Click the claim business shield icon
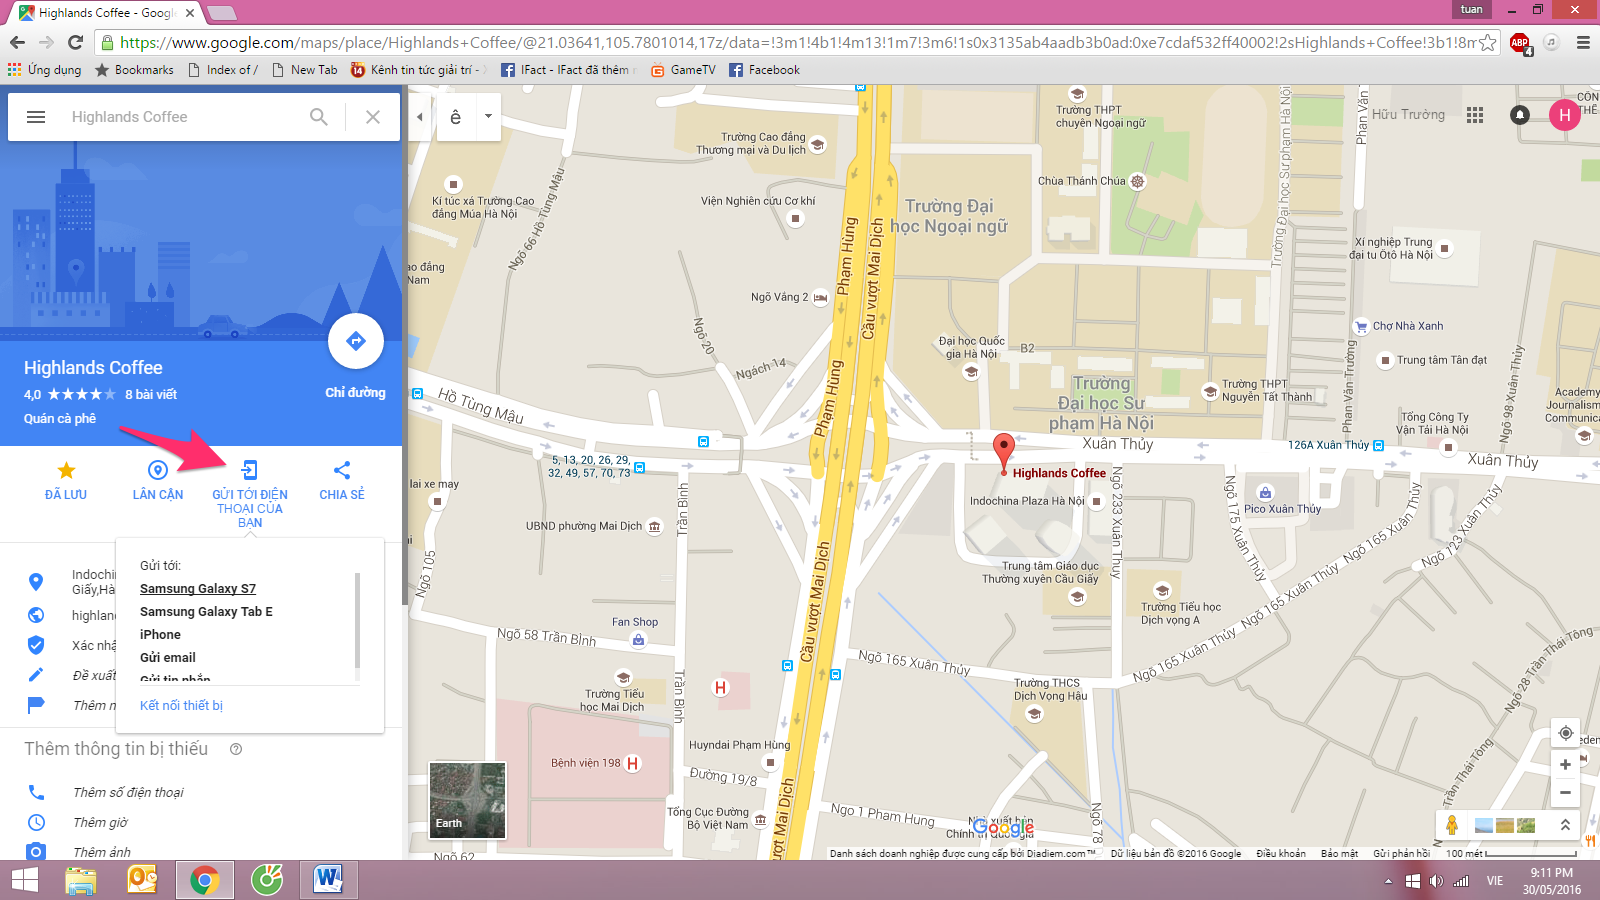The height and width of the screenshot is (900, 1600). [x=36, y=645]
